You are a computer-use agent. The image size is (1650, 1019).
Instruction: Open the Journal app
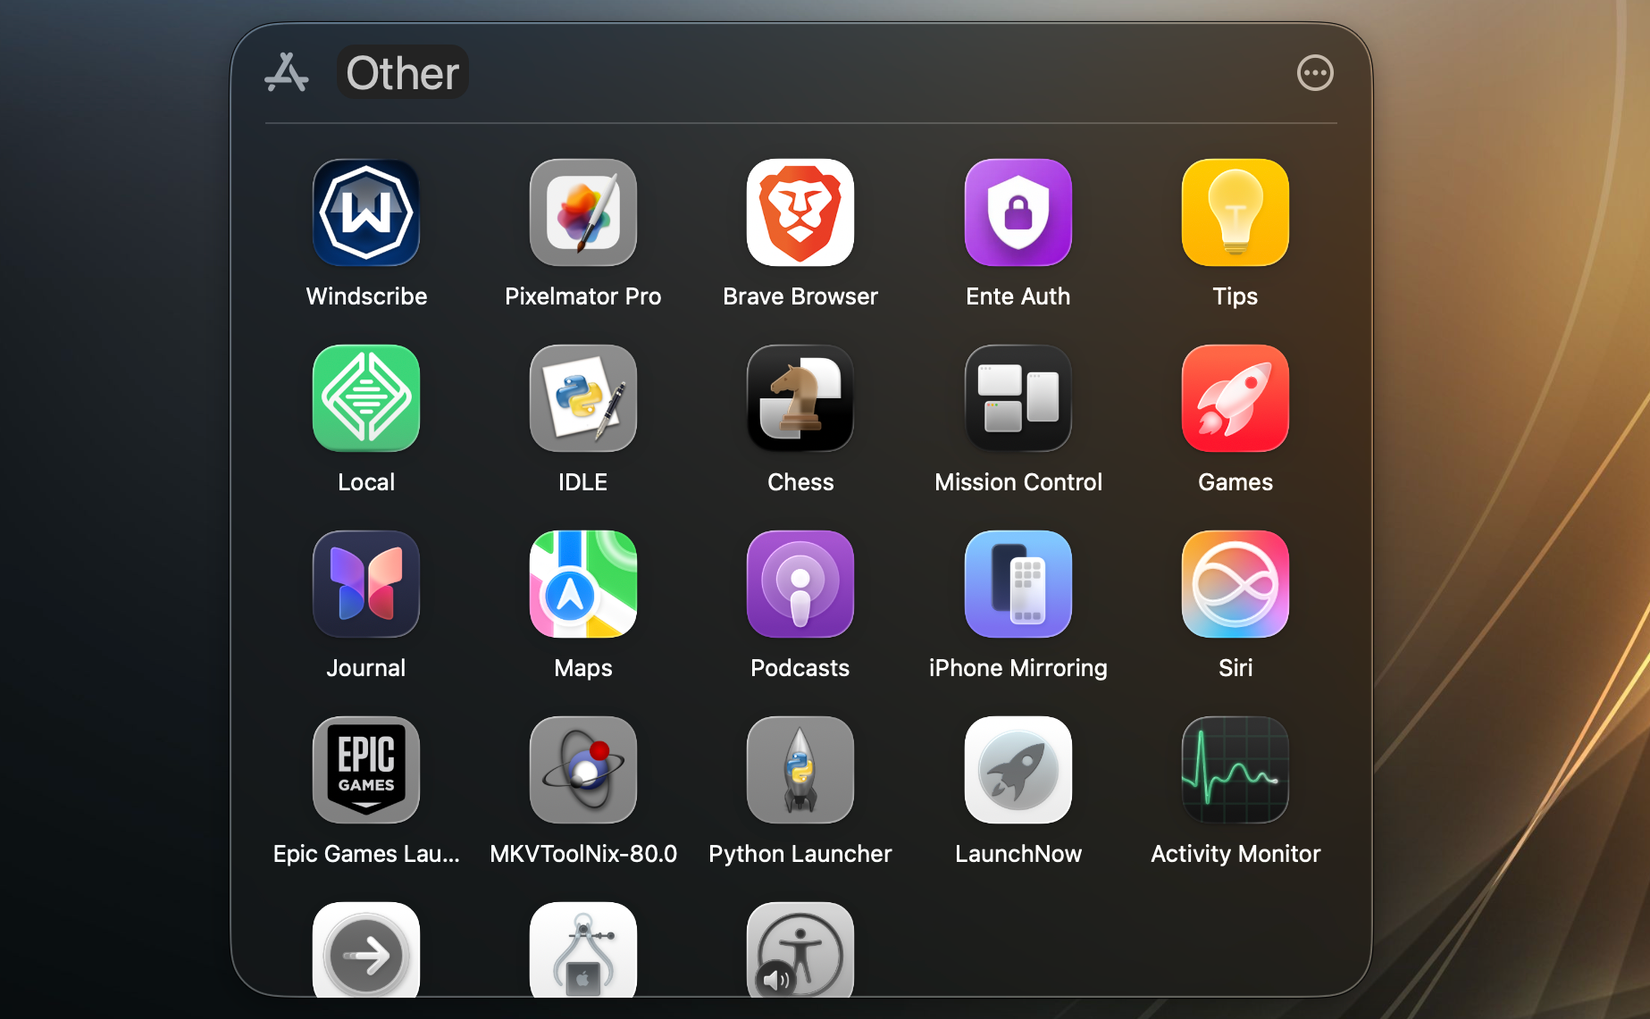(x=366, y=584)
